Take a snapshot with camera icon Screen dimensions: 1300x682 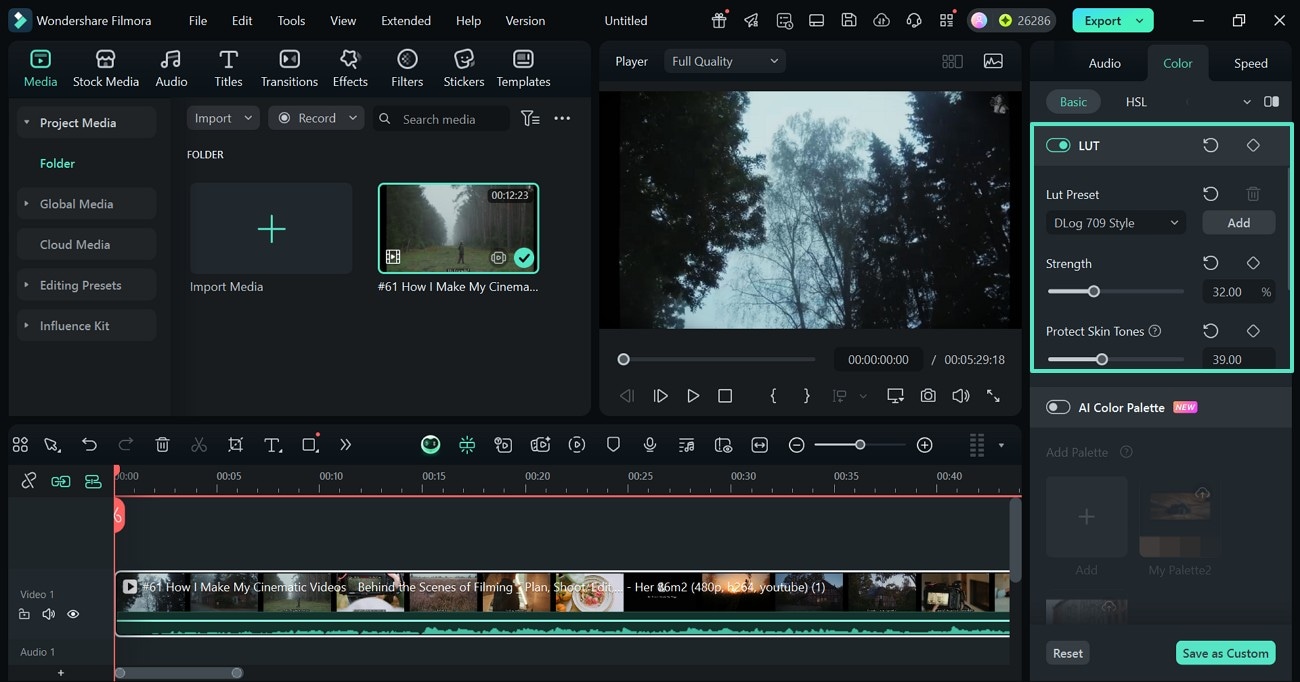[928, 396]
